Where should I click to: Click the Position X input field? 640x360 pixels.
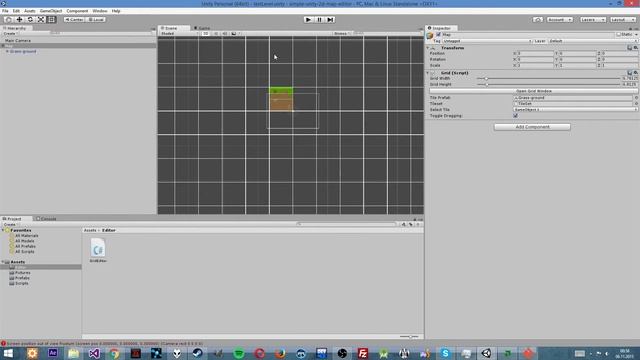click(535, 53)
